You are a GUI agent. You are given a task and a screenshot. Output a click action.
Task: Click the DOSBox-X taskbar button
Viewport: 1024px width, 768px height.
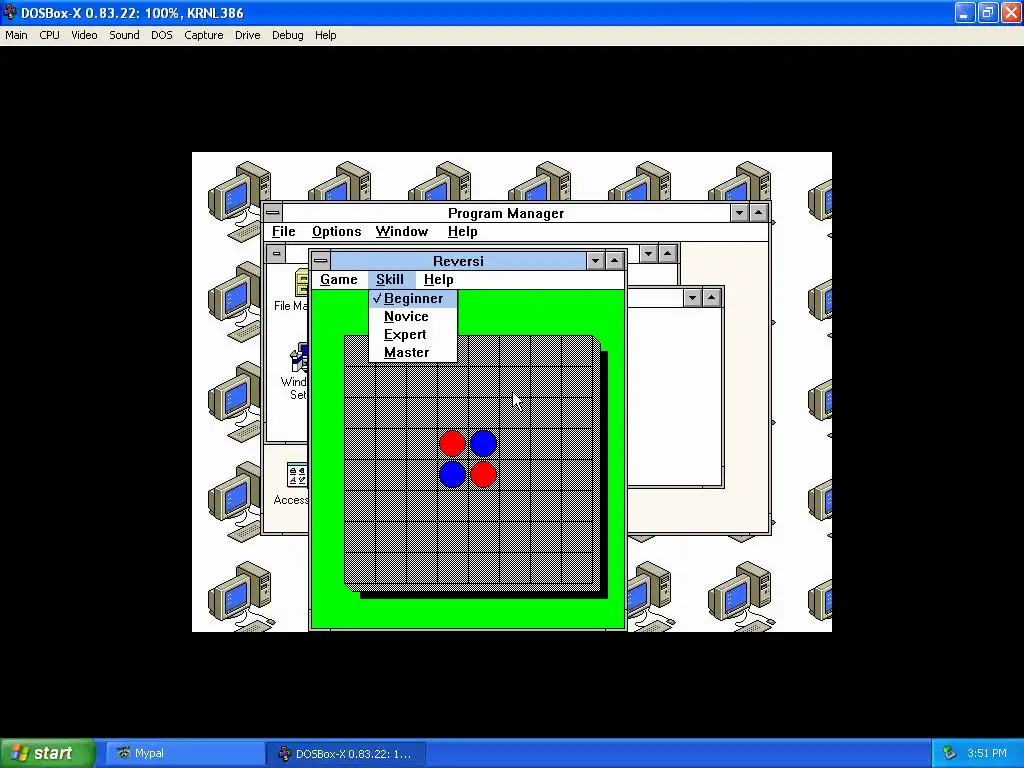347,754
